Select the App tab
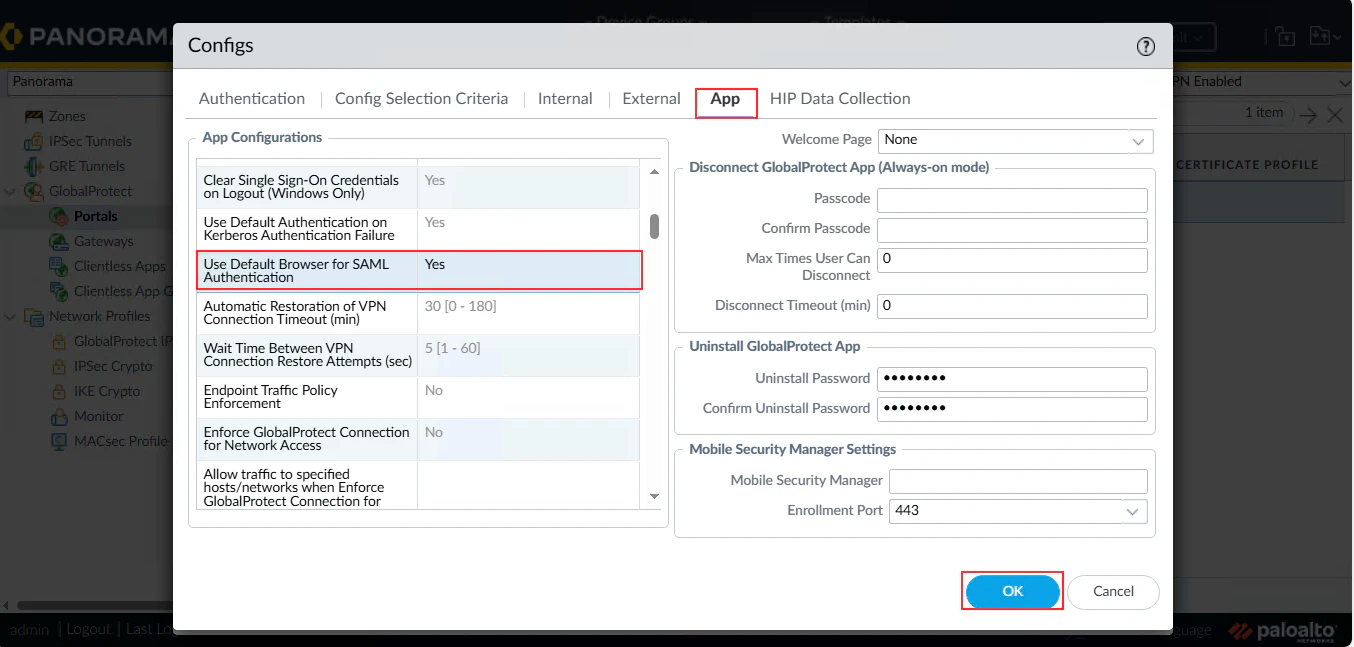Image resolution: width=1354 pixels, height=647 pixels. click(725, 99)
